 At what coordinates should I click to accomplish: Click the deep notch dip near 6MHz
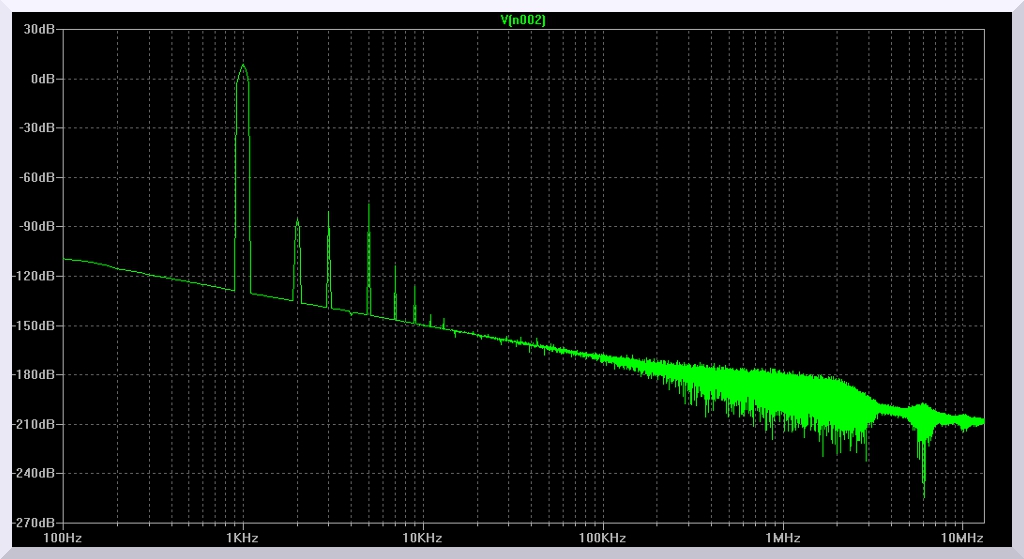tap(923, 495)
